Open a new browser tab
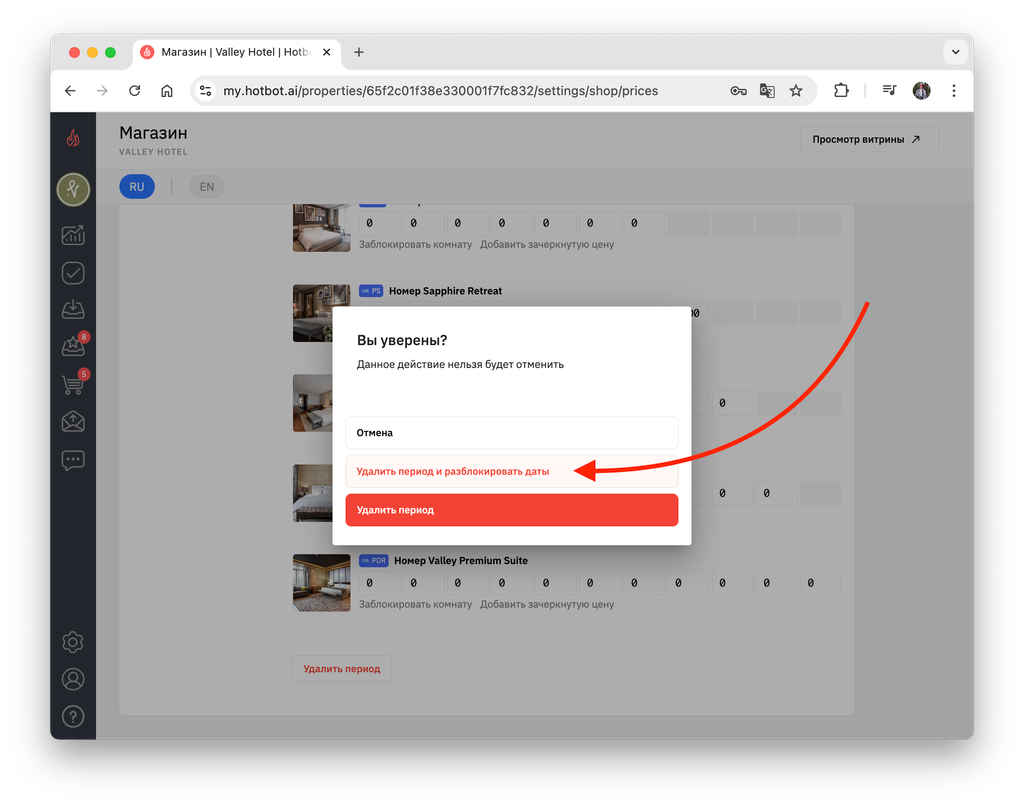This screenshot has width=1024, height=806. 359,52
